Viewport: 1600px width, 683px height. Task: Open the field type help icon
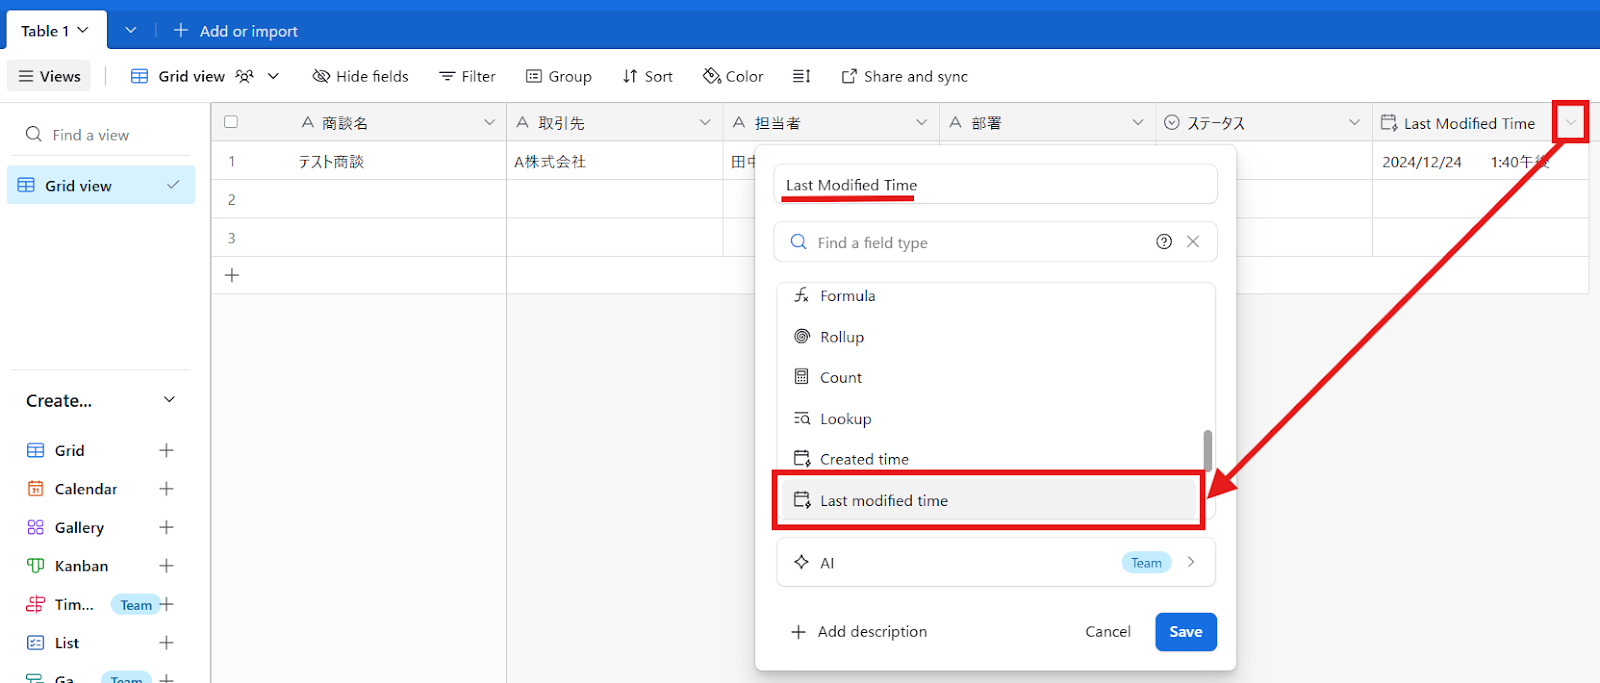click(x=1164, y=242)
